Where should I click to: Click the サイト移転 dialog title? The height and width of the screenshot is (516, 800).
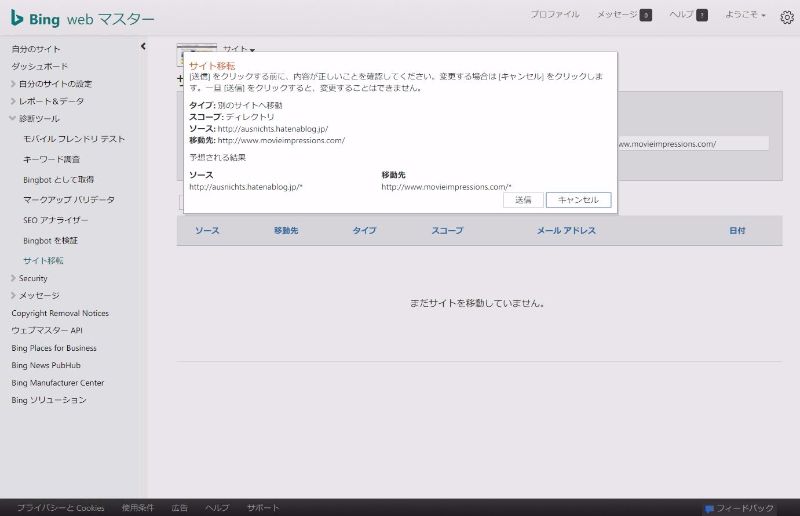pyautogui.click(x=212, y=66)
